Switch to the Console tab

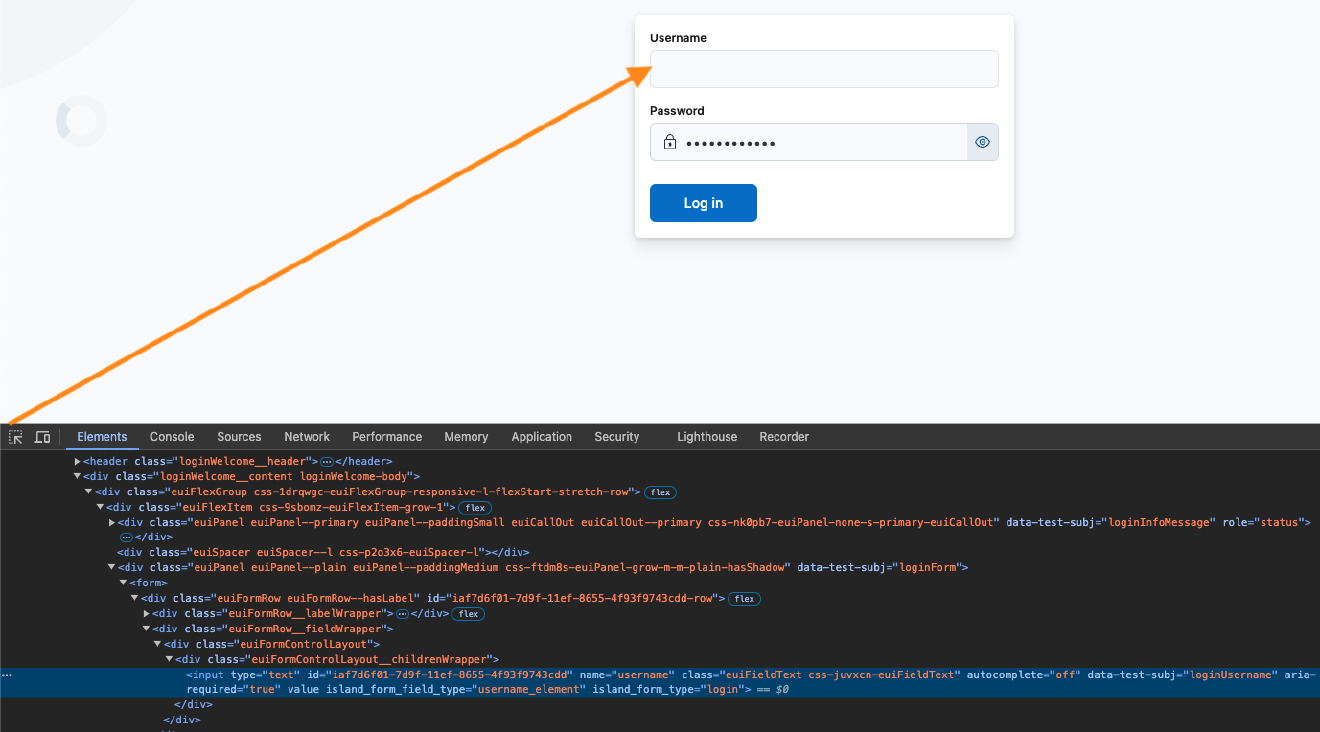coord(171,436)
